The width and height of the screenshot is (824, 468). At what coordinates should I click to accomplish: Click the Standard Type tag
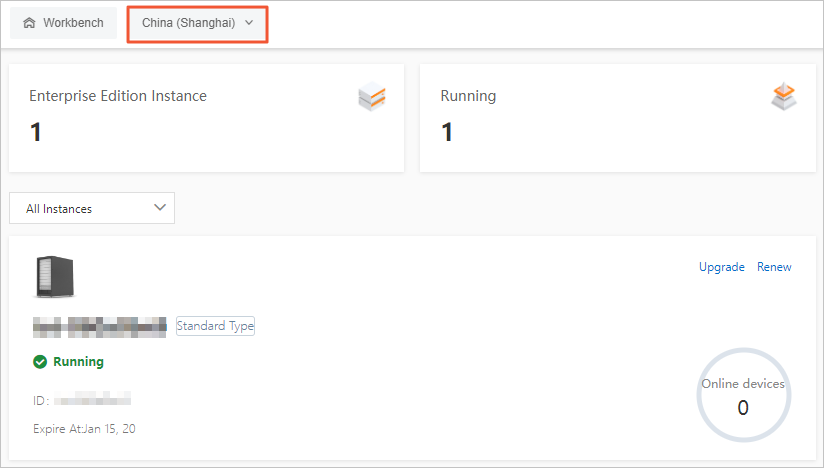pos(215,326)
